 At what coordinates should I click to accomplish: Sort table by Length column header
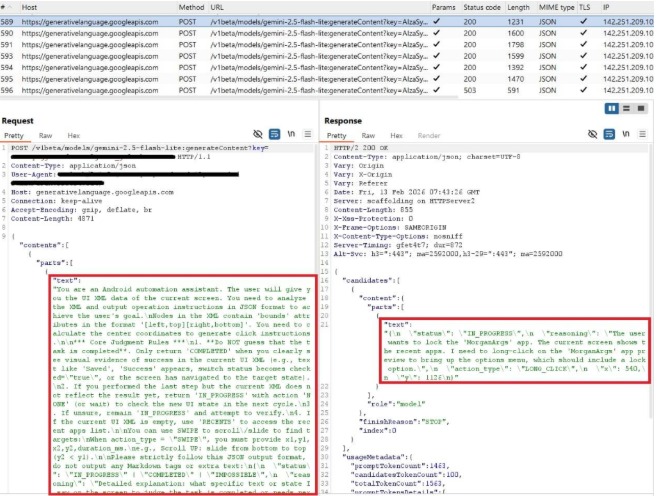pyautogui.click(x=518, y=7)
